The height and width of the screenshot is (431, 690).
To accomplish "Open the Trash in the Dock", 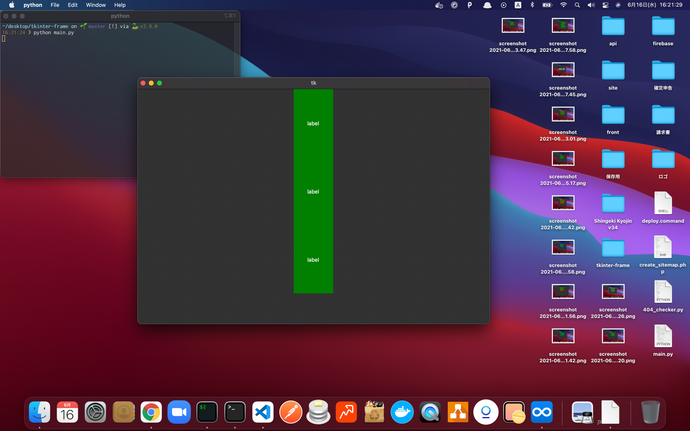I will 650,412.
